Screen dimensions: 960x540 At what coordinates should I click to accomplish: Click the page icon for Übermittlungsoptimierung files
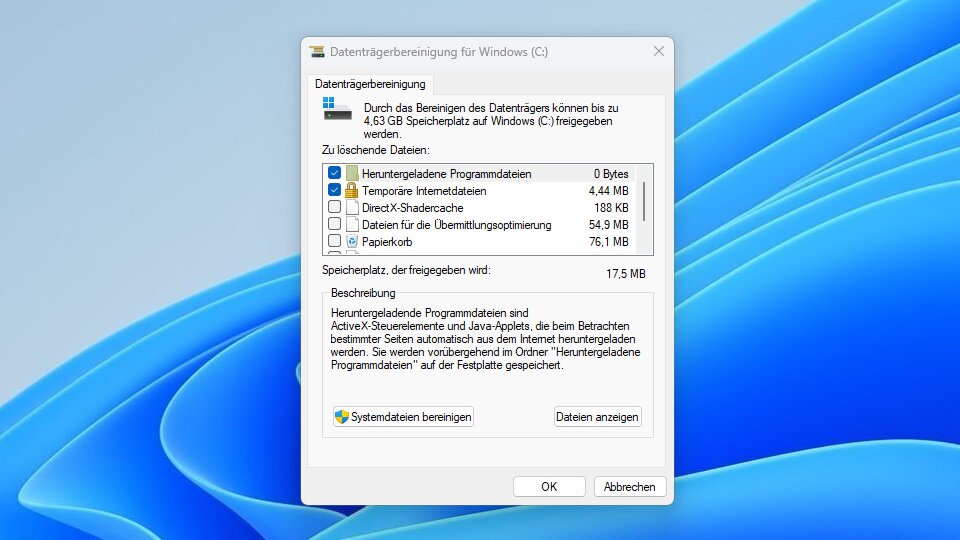click(352, 224)
